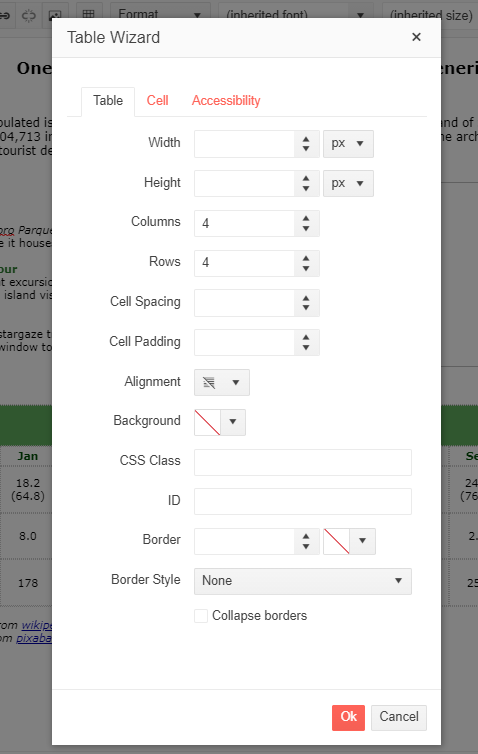Click the Alignment icon button
Viewport: 478px width, 754px height.
209,383
